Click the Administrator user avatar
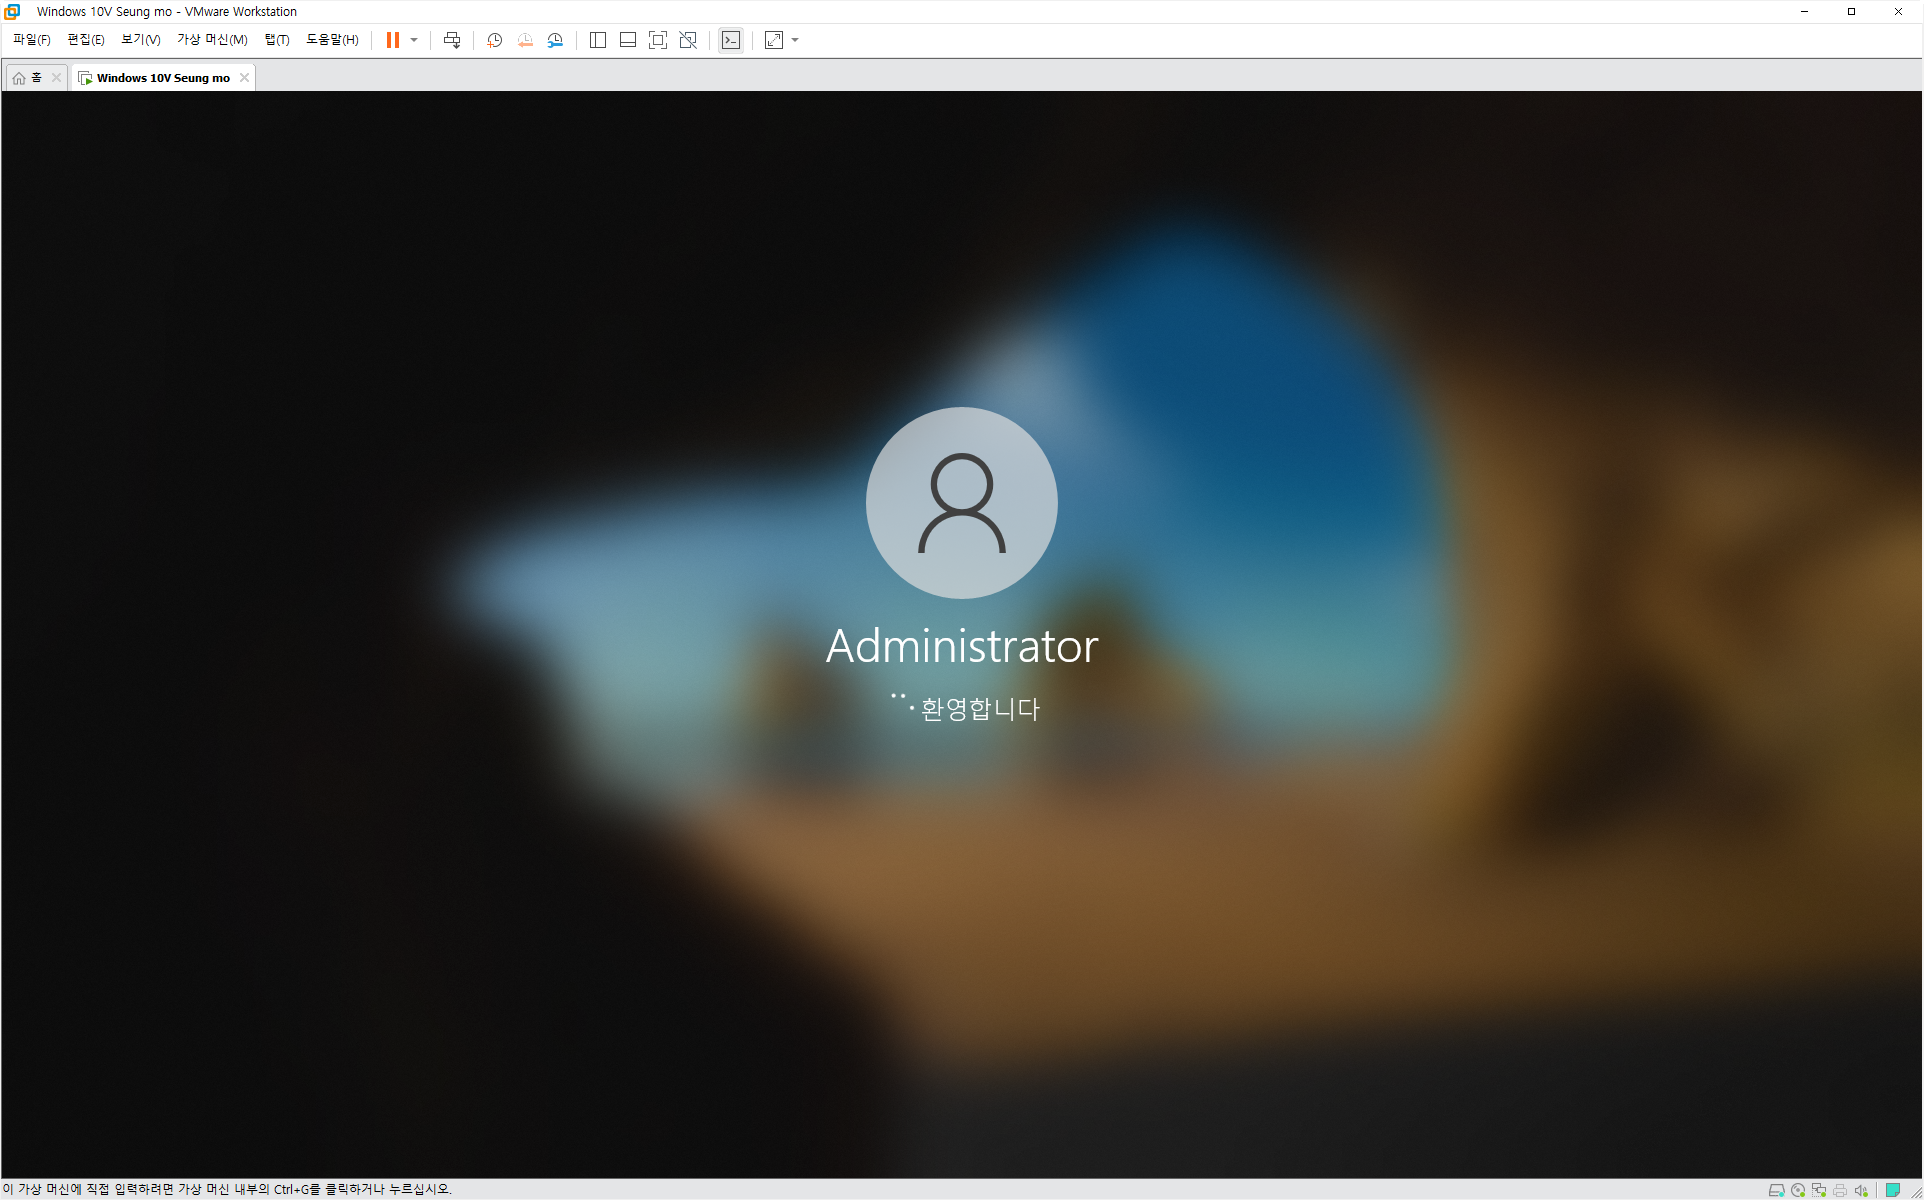This screenshot has width=1924, height=1200. pos(961,503)
